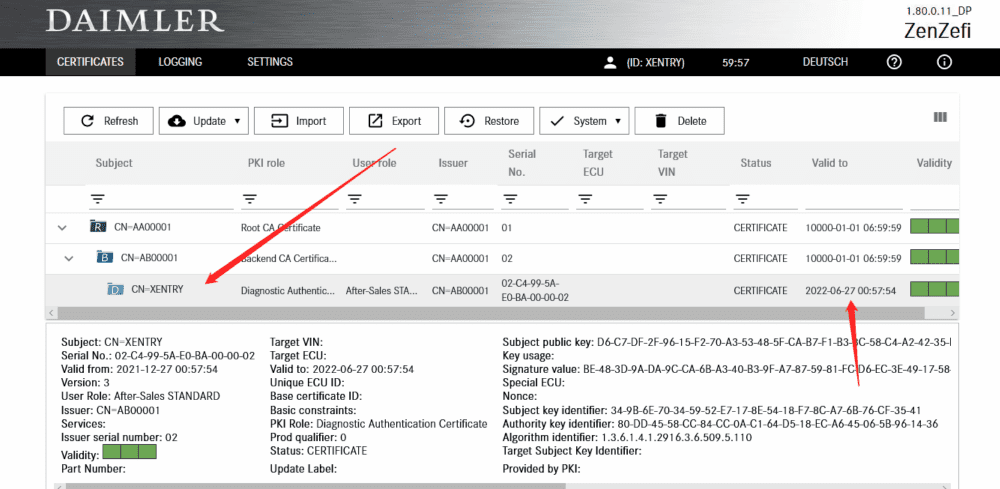
Task: Switch to the SETTINGS tab
Action: pyautogui.click(x=270, y=62)
